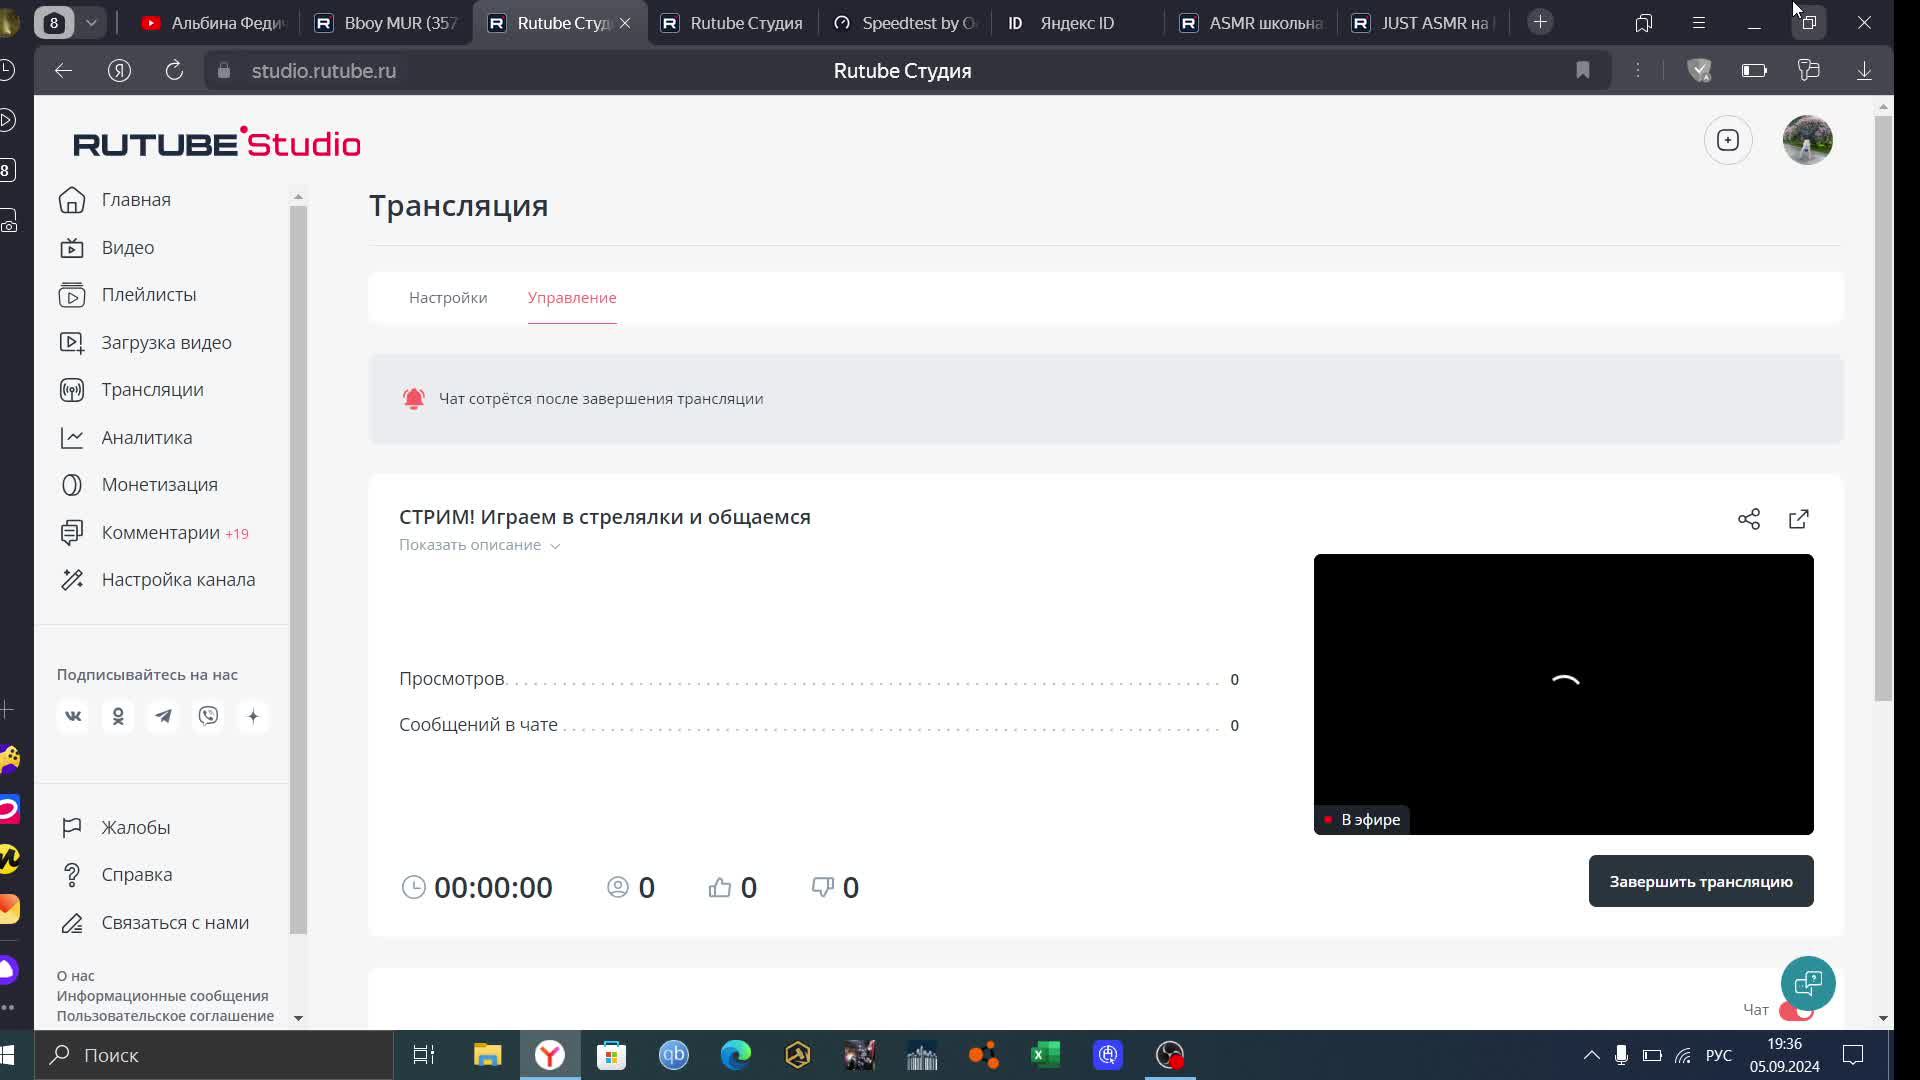
Task: Click the RUTUBE Studio logo
Action: tap(217, 143)
